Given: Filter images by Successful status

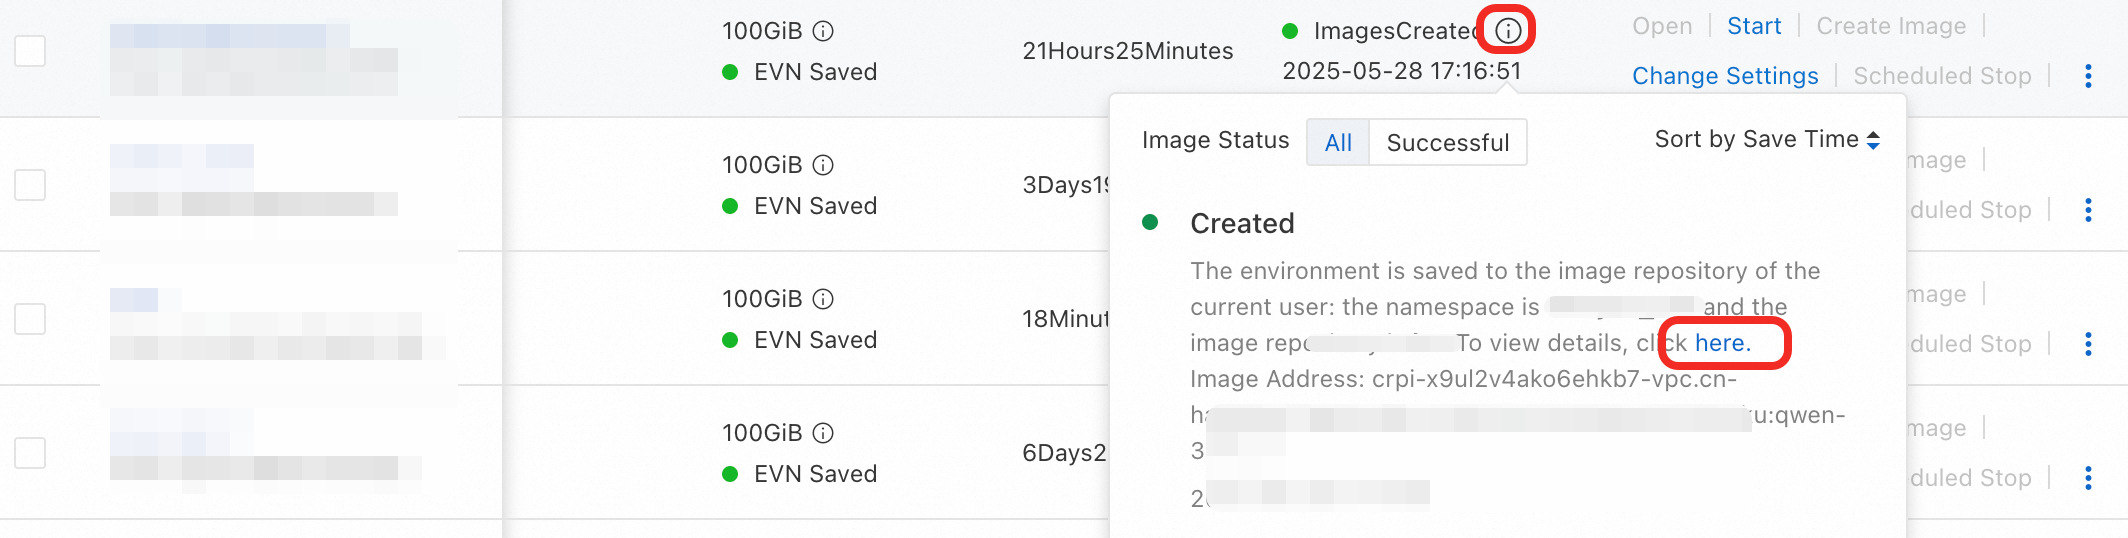Looking at the screenshot, I should [x=1447, y=143].
